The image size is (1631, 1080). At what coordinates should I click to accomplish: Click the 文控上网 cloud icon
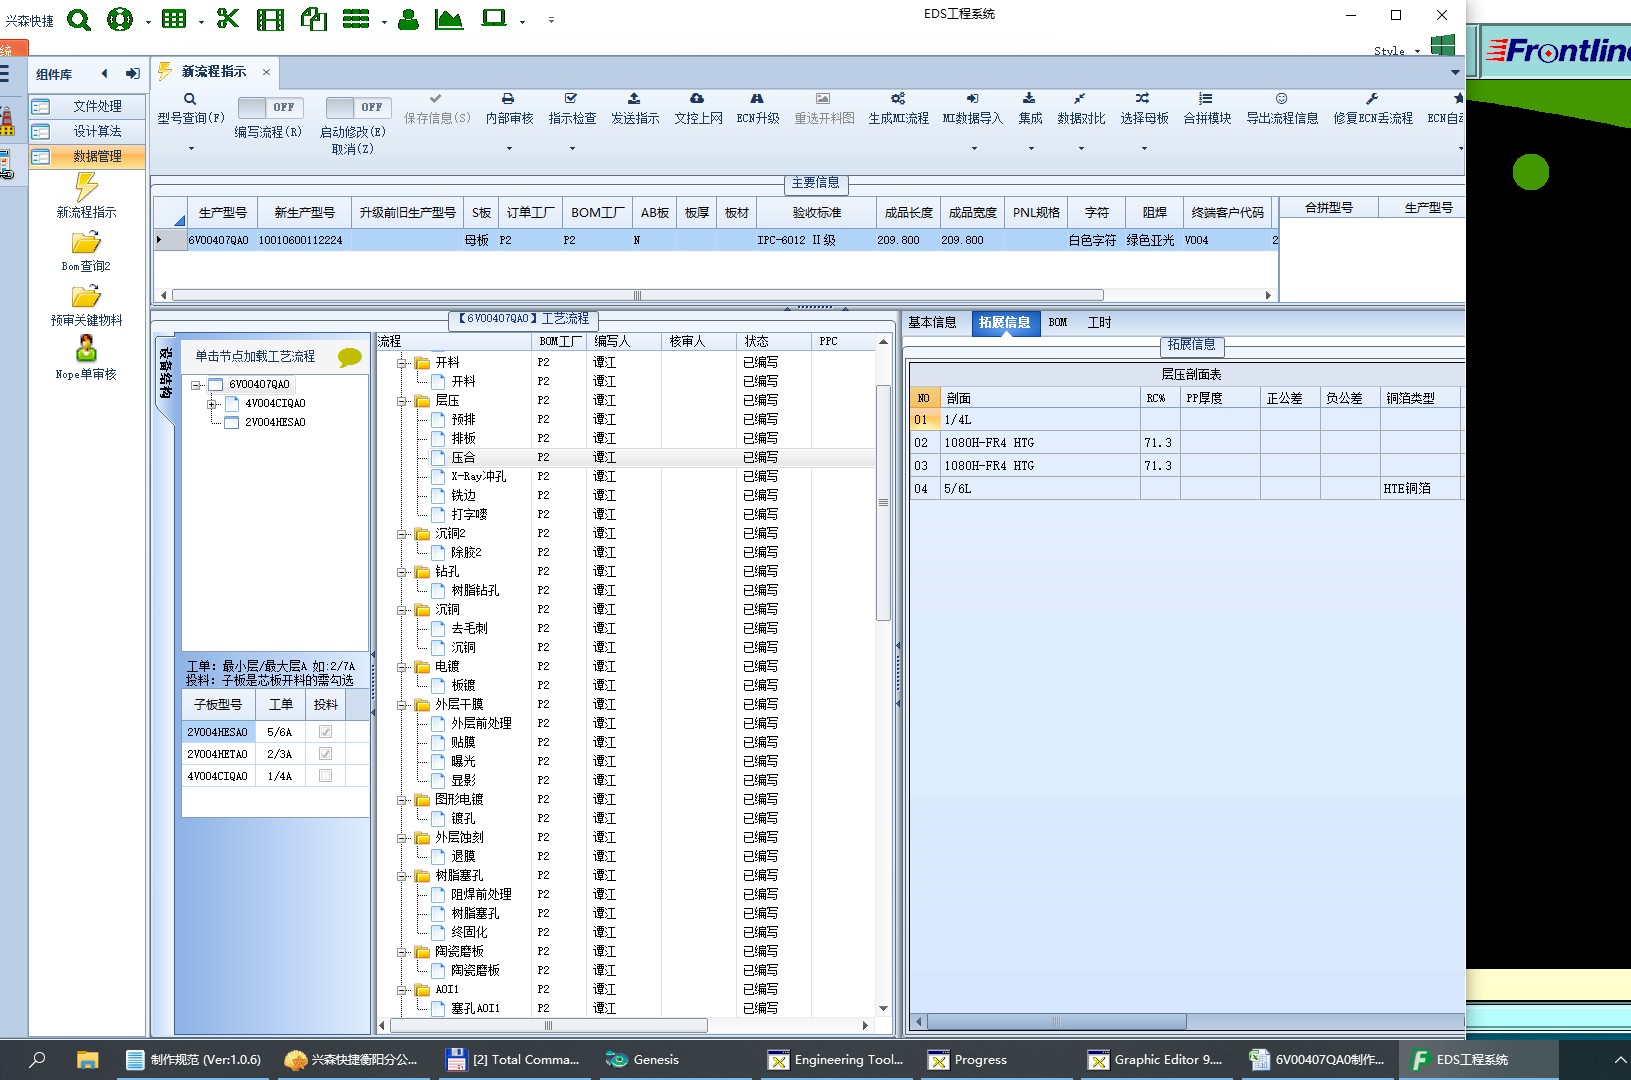click(x=697, y=99)
